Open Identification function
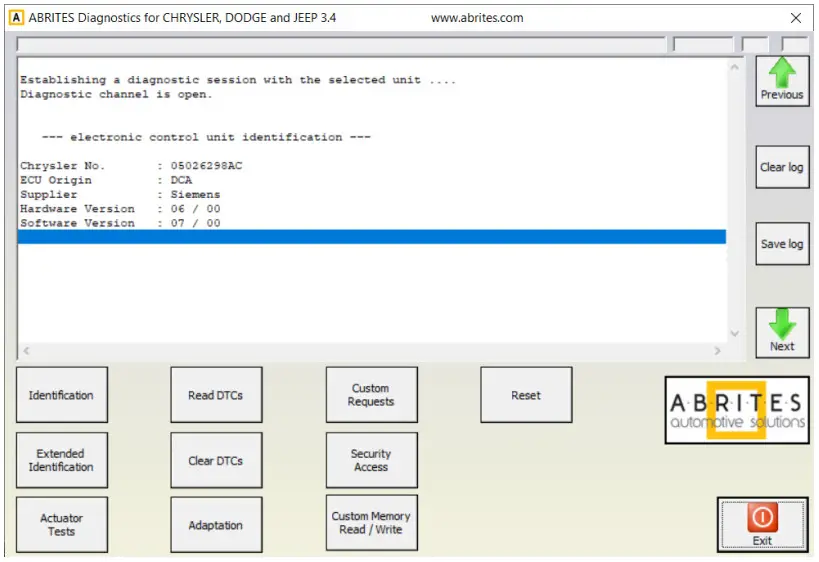Screen dimensions: 819x562 62,395
